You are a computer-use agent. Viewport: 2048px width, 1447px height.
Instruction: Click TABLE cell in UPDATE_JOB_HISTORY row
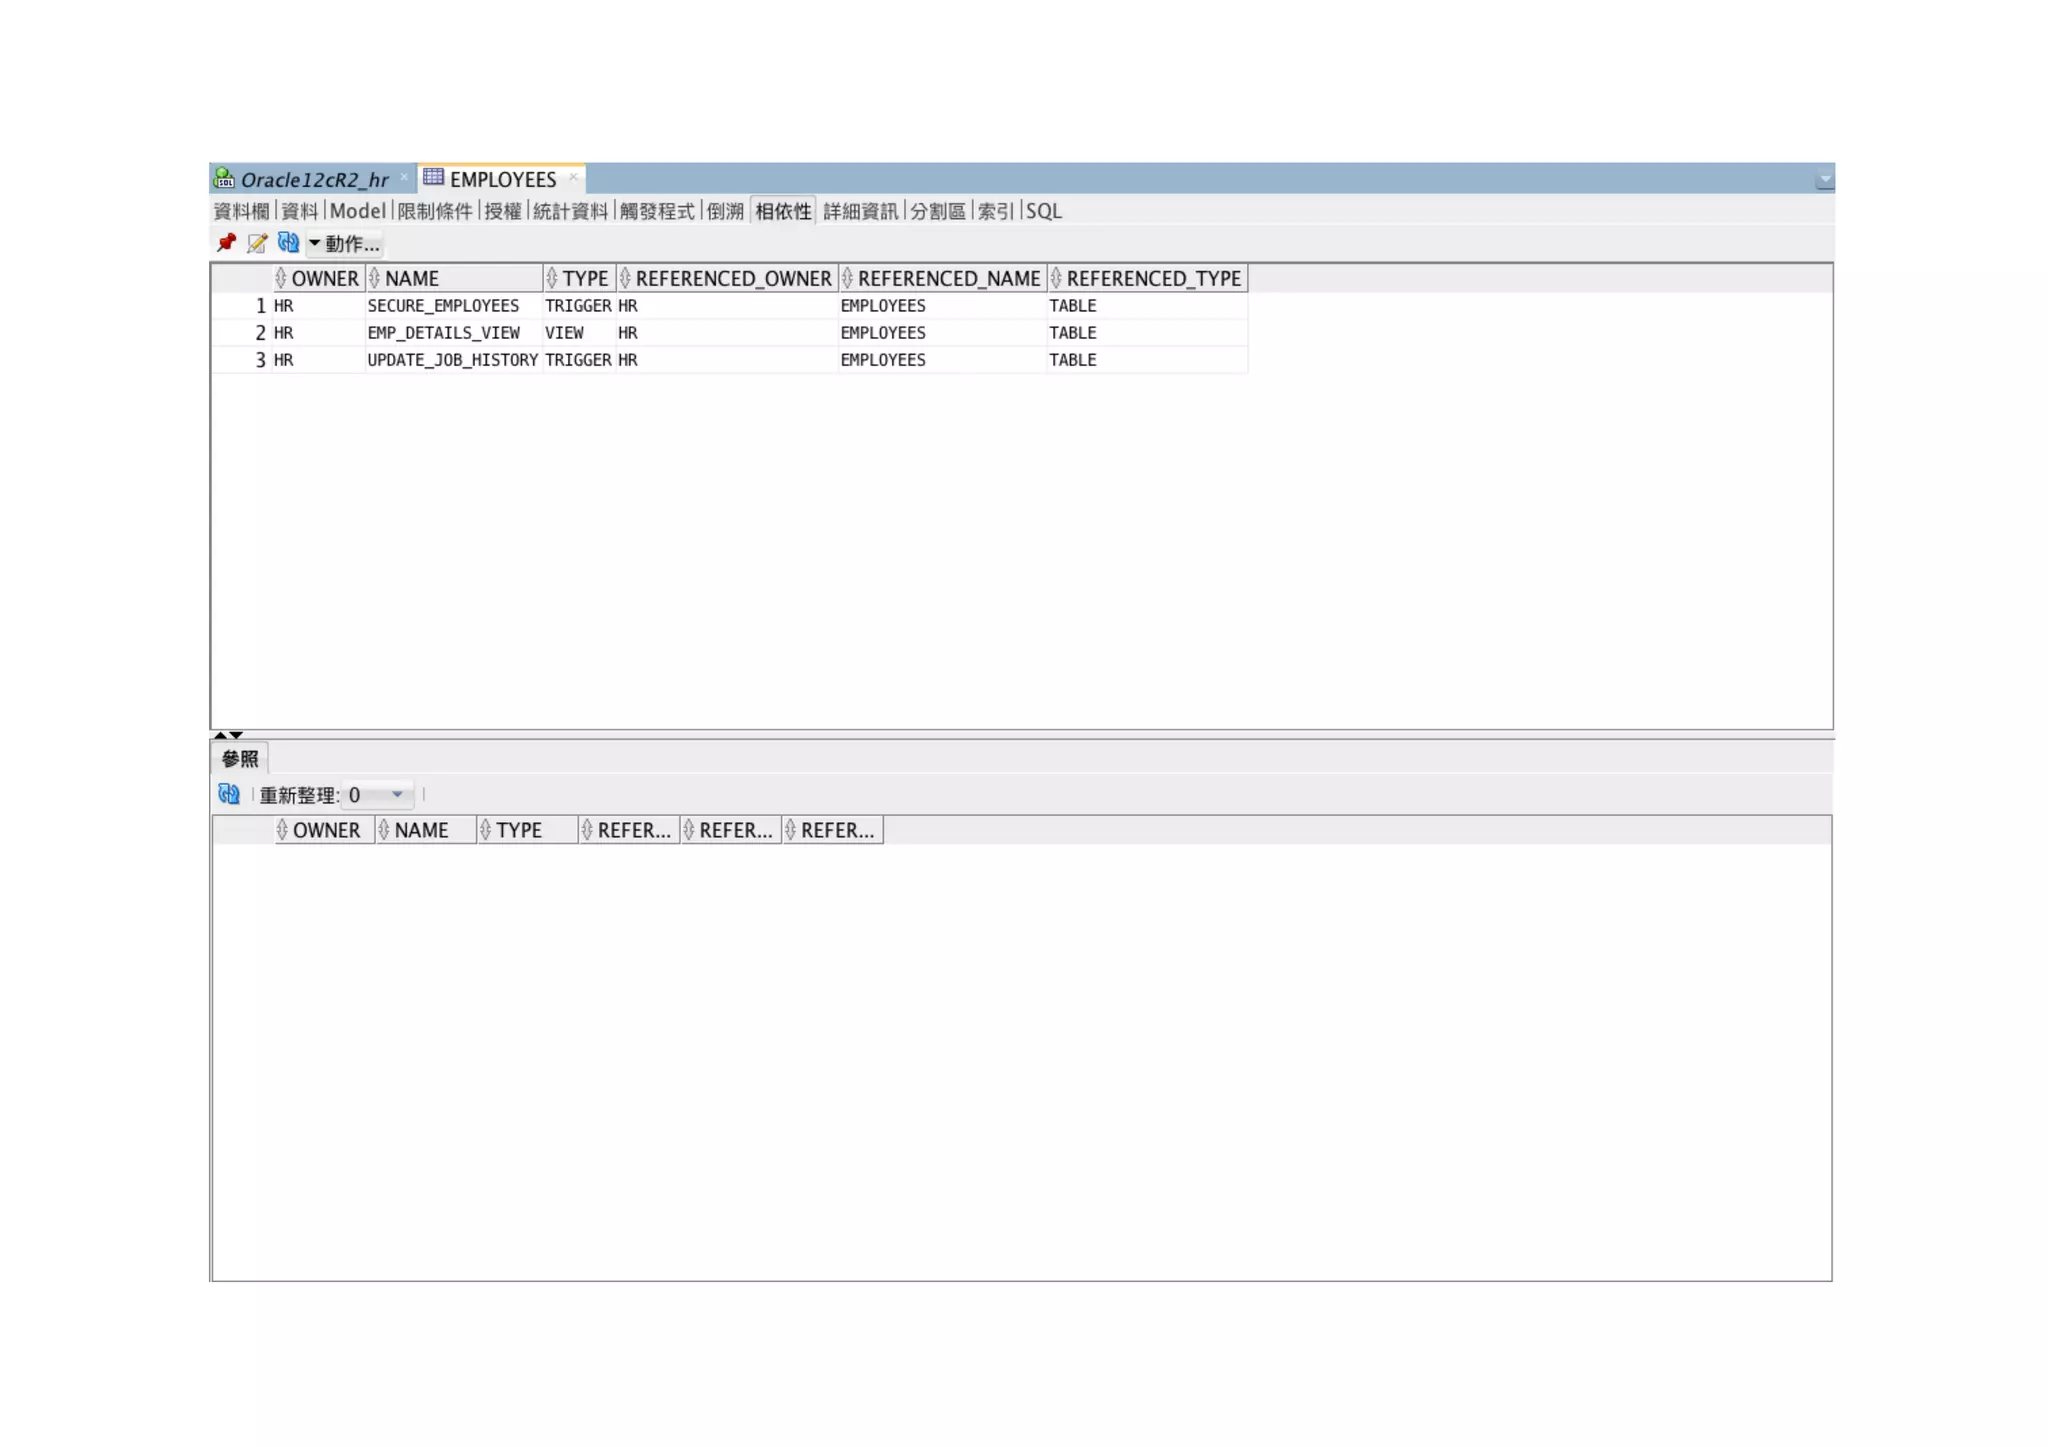[x=1148, y=360]
